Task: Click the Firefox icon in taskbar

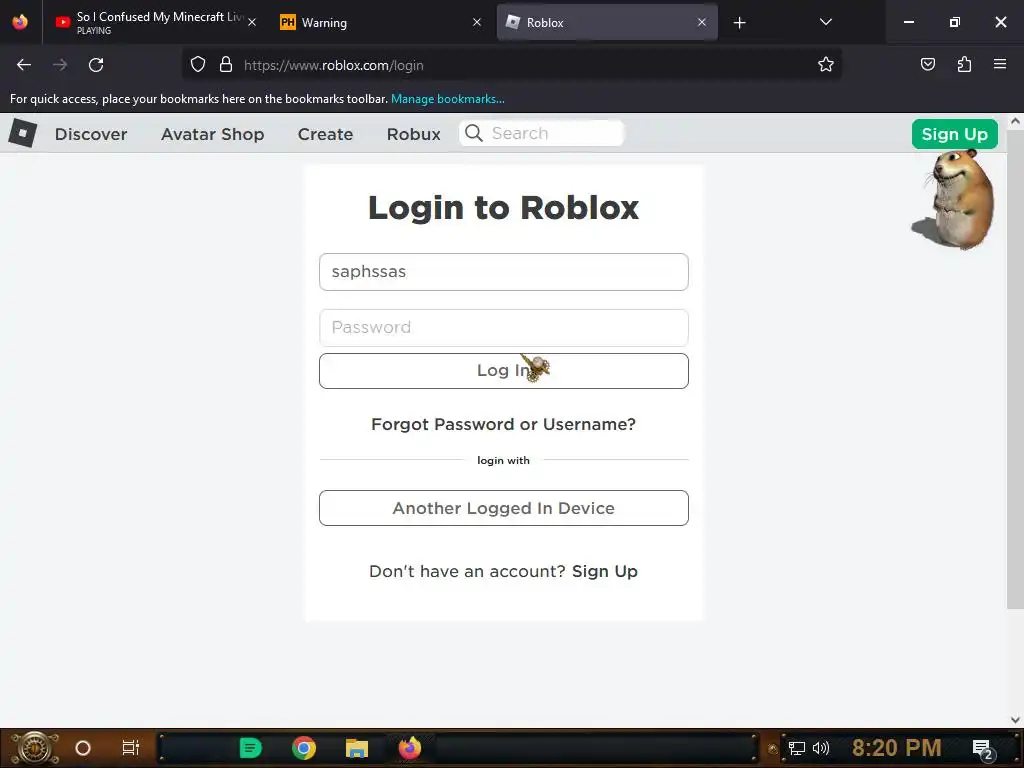Action: point(410,748)
